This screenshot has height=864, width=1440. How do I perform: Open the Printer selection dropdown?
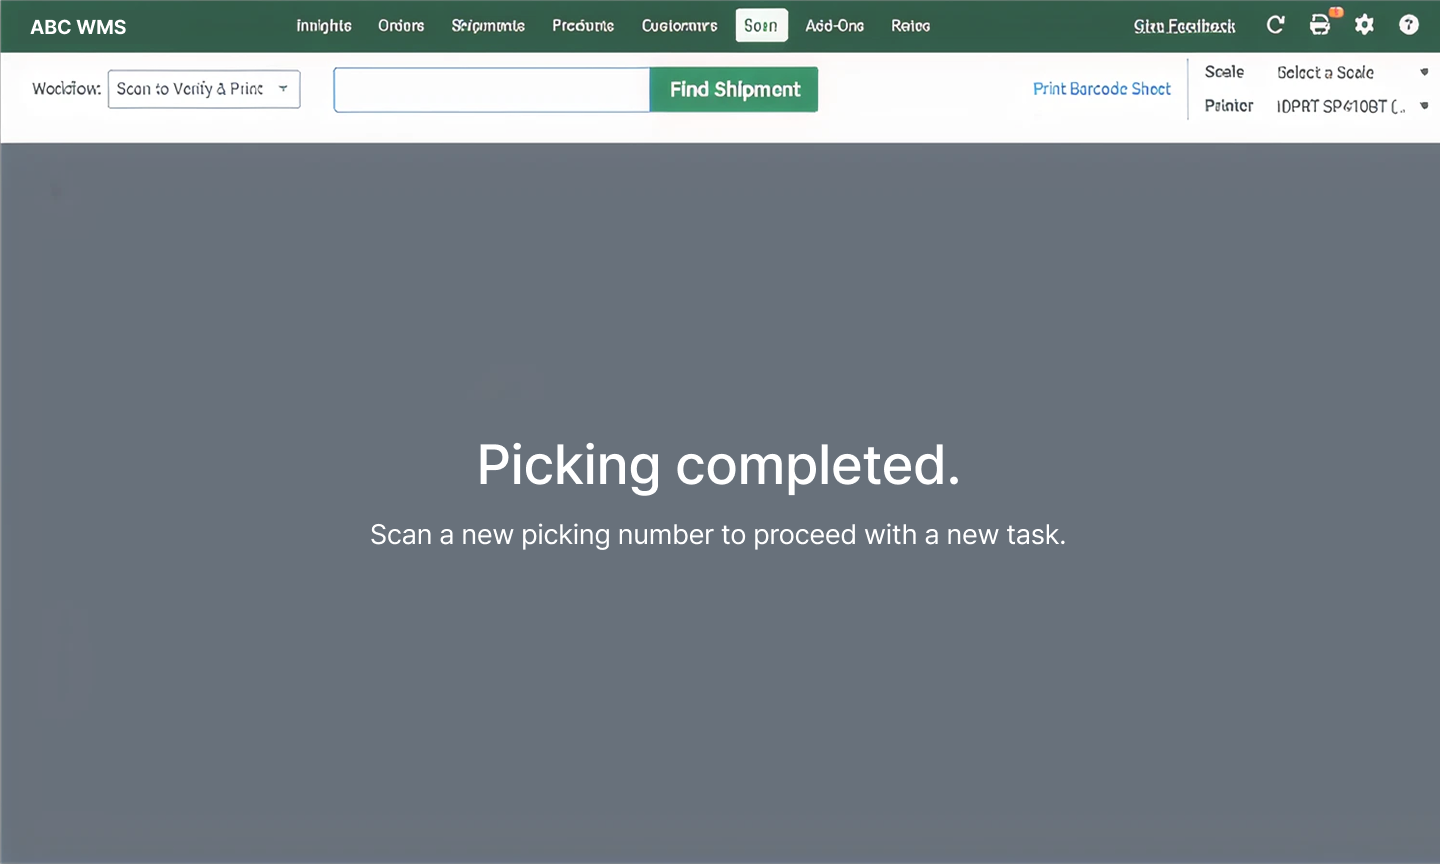[1350, 106]
